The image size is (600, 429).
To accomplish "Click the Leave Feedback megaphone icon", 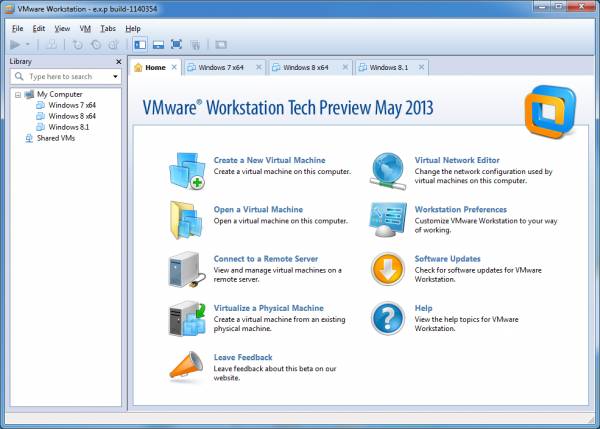I will (x=186, y=366).
